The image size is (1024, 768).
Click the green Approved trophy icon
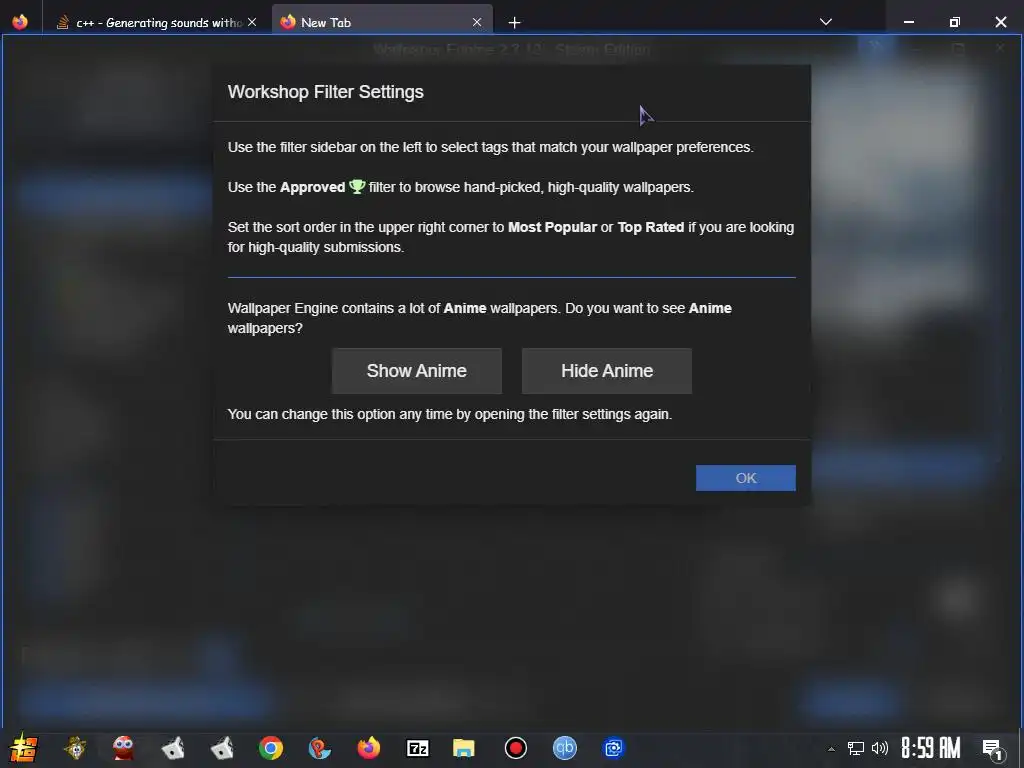point(357,187)
